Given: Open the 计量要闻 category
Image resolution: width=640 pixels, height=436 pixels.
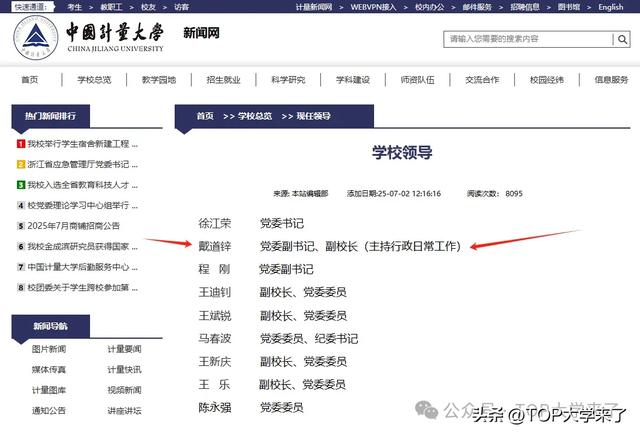Looking at the screenshot, I should (124, 349).
